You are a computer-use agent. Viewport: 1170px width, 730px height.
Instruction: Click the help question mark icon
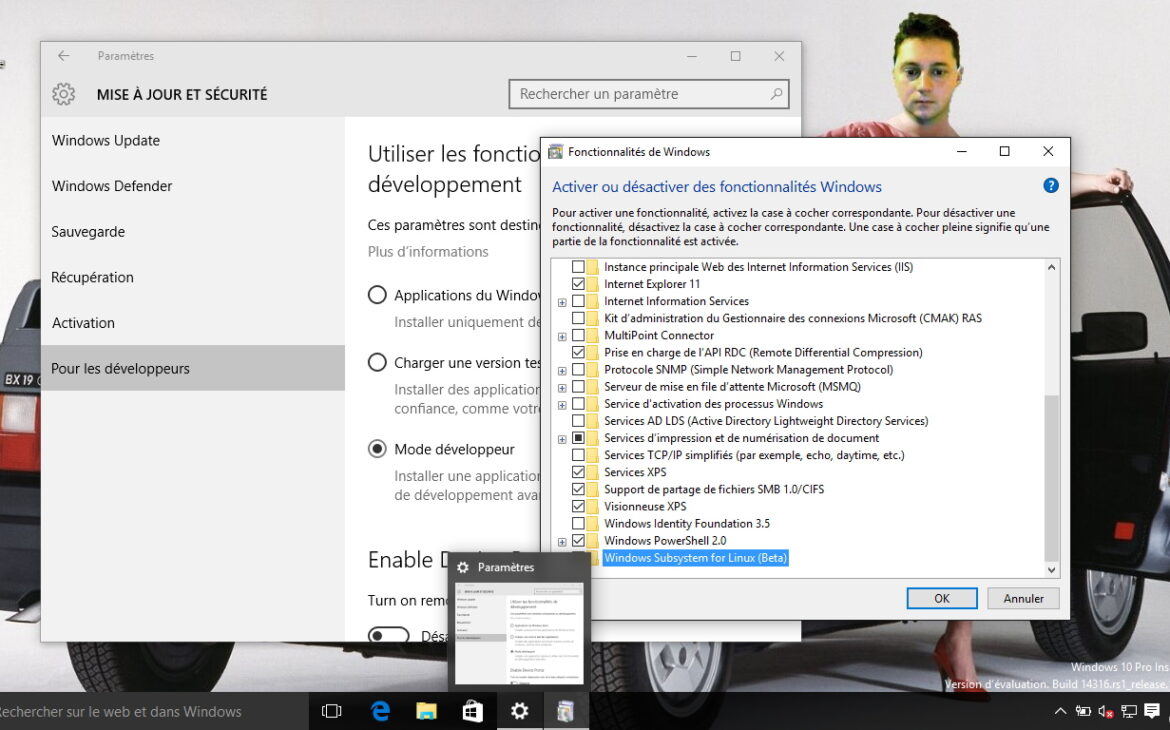tap(1050, 186)
